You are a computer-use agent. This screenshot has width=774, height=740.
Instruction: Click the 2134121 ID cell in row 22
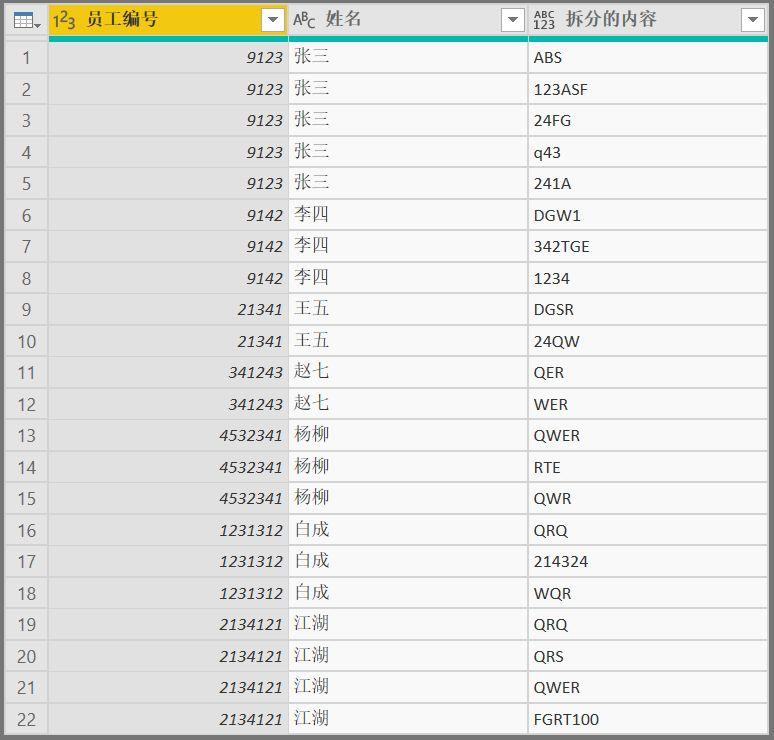[x=168, y=719]
